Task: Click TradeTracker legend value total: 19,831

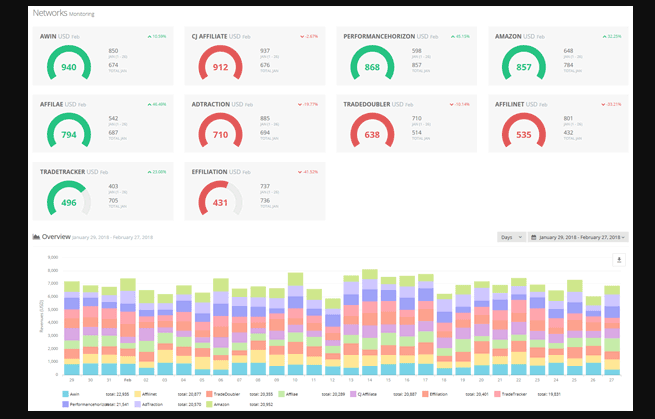Action: tap(549, 394)
